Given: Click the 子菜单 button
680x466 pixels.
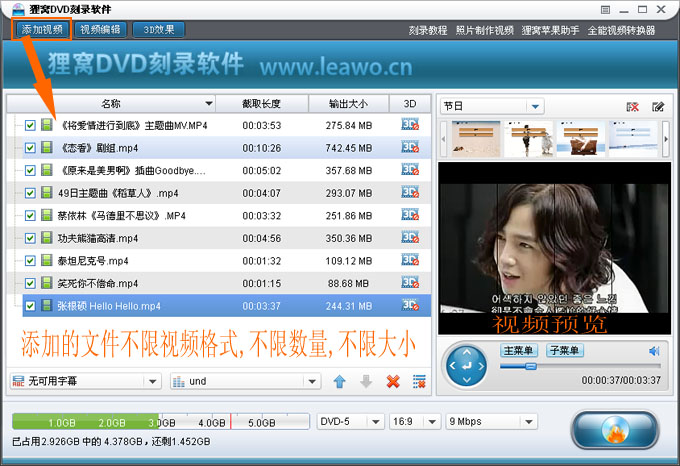Looking at the screenshot, I should pos(564,350).
